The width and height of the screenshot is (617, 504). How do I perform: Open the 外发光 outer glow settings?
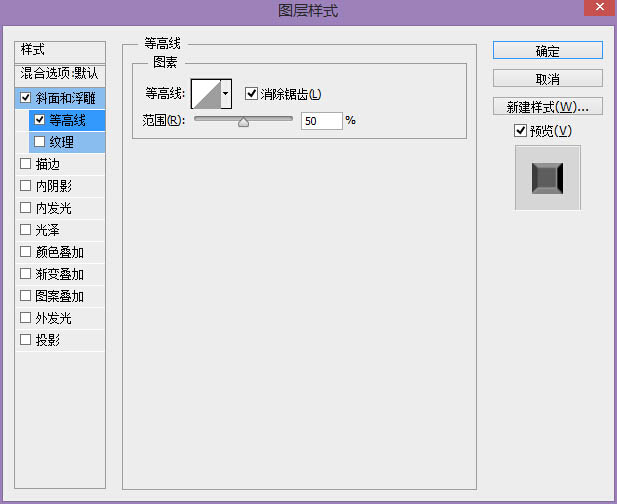point(54,318)
